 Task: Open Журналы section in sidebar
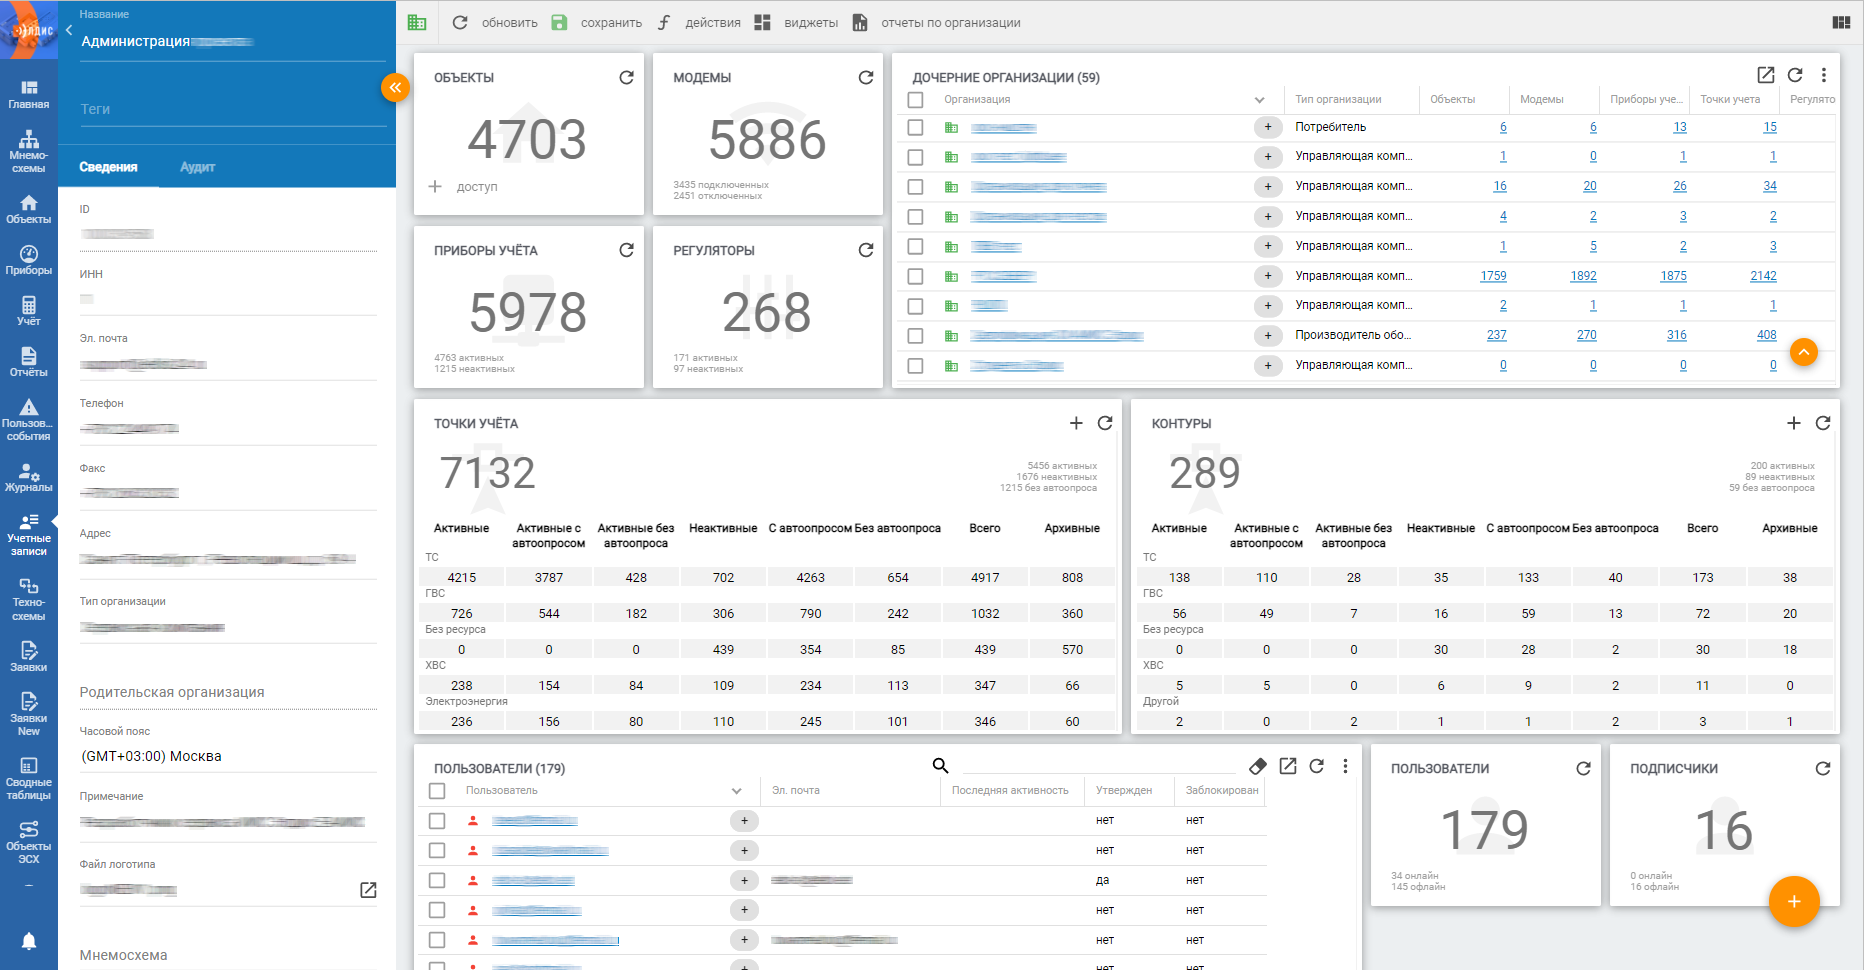[29, 477]
